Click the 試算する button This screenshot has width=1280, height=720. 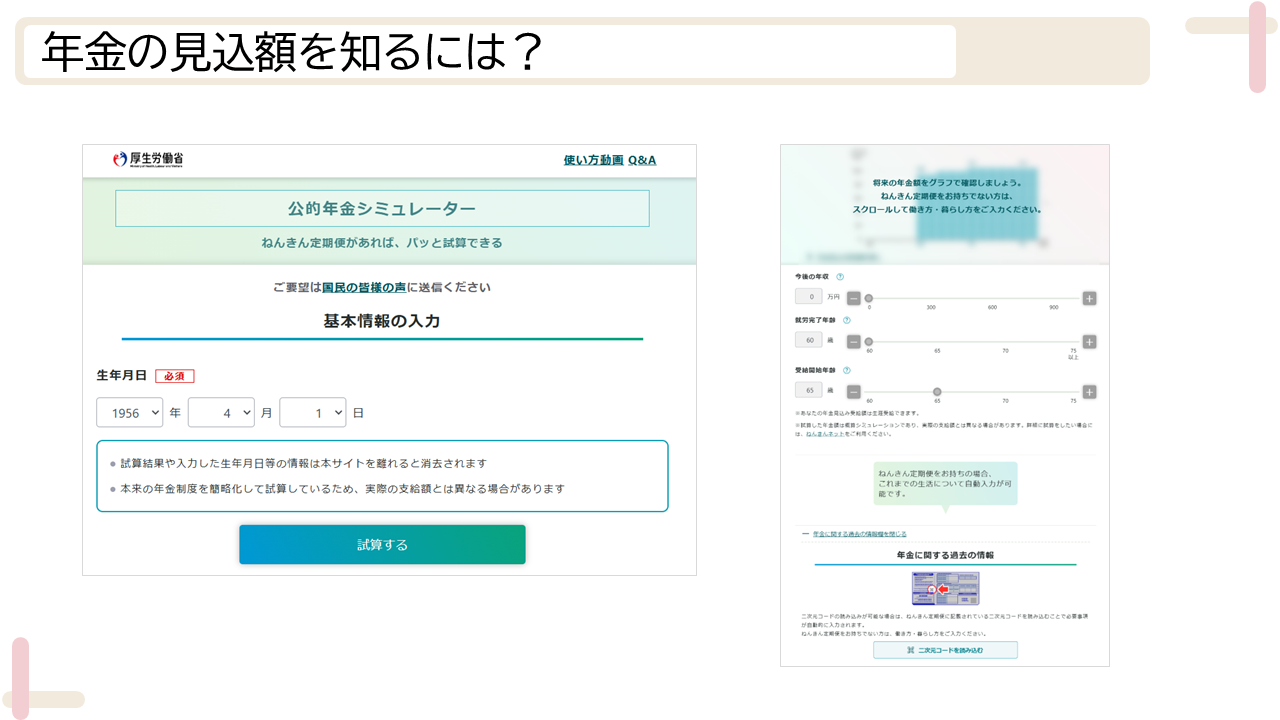(382, 545)
